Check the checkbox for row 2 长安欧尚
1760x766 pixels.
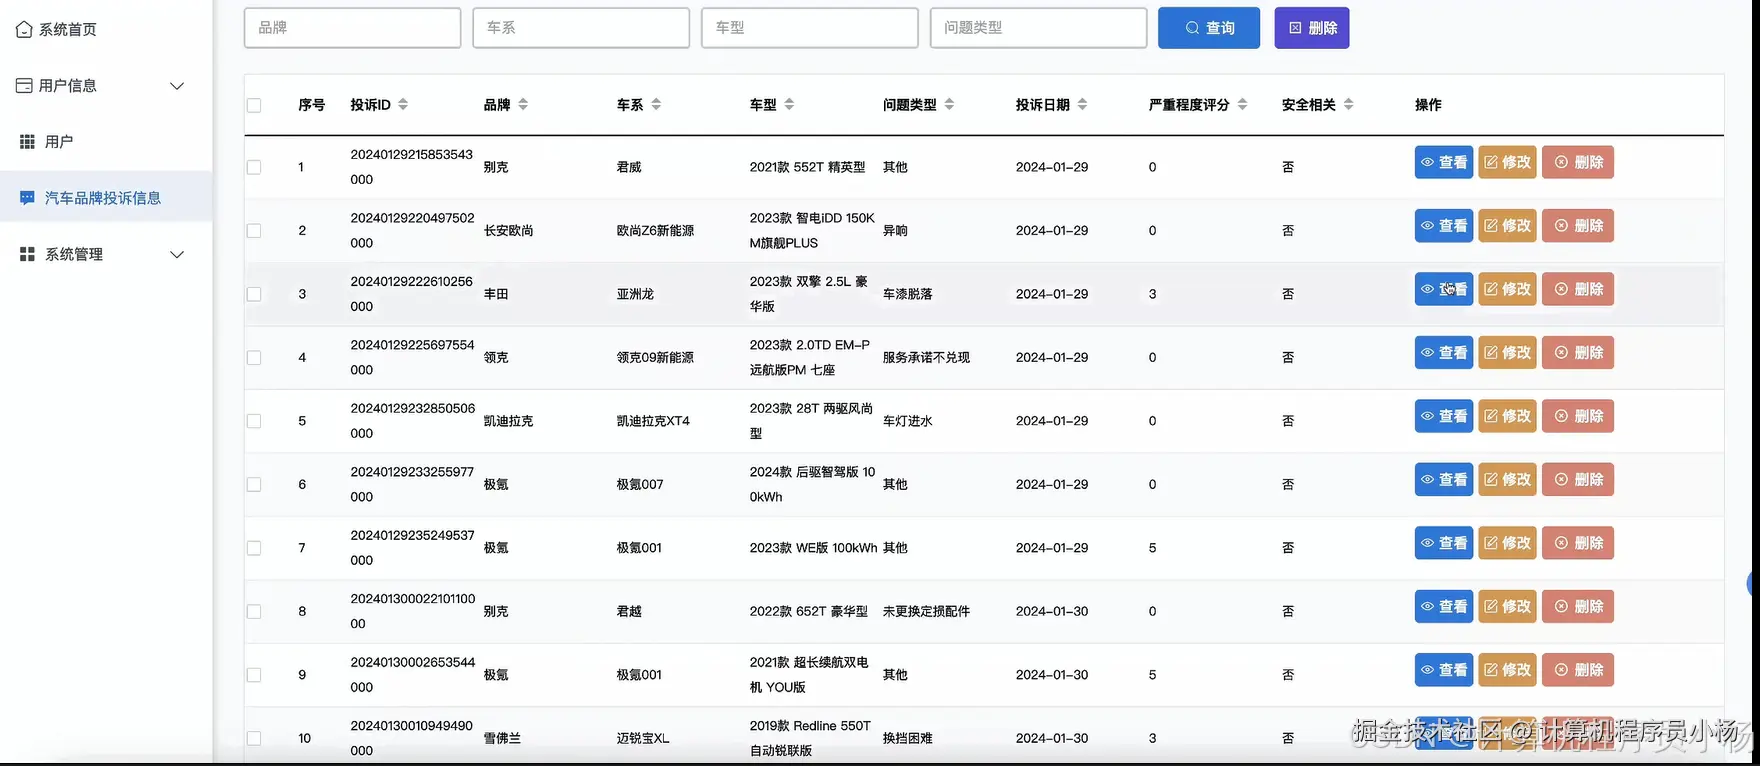coord(254,231)
